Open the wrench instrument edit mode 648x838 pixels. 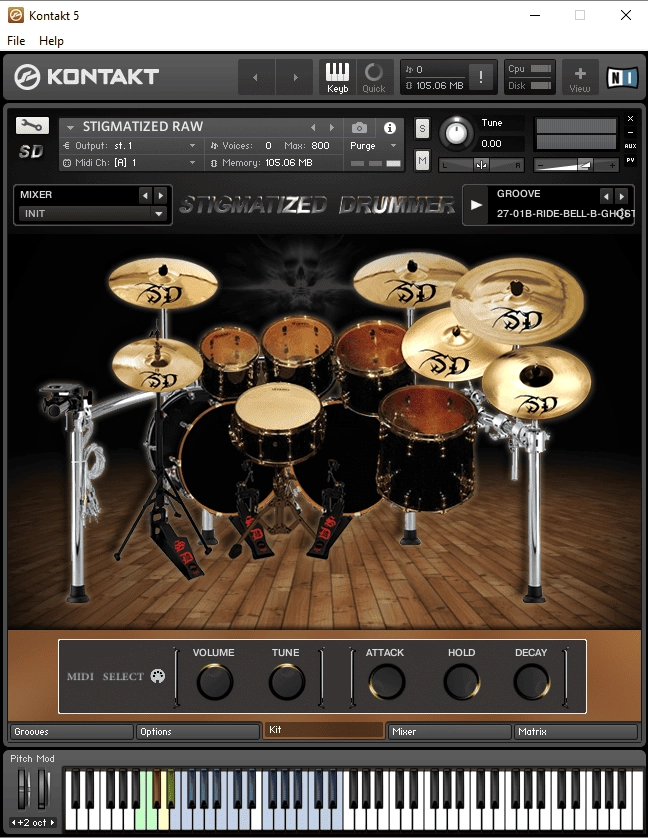(x=32, y=126)
